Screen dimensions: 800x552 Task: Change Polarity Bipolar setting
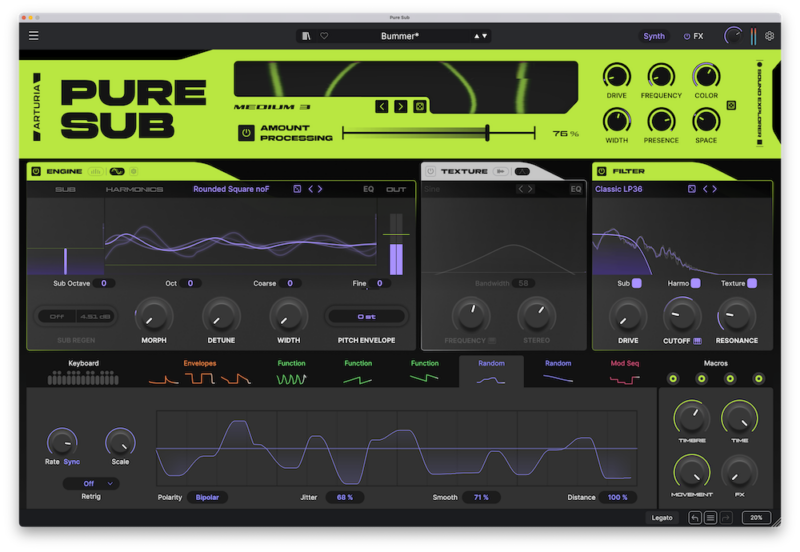[x=207, y=497]
